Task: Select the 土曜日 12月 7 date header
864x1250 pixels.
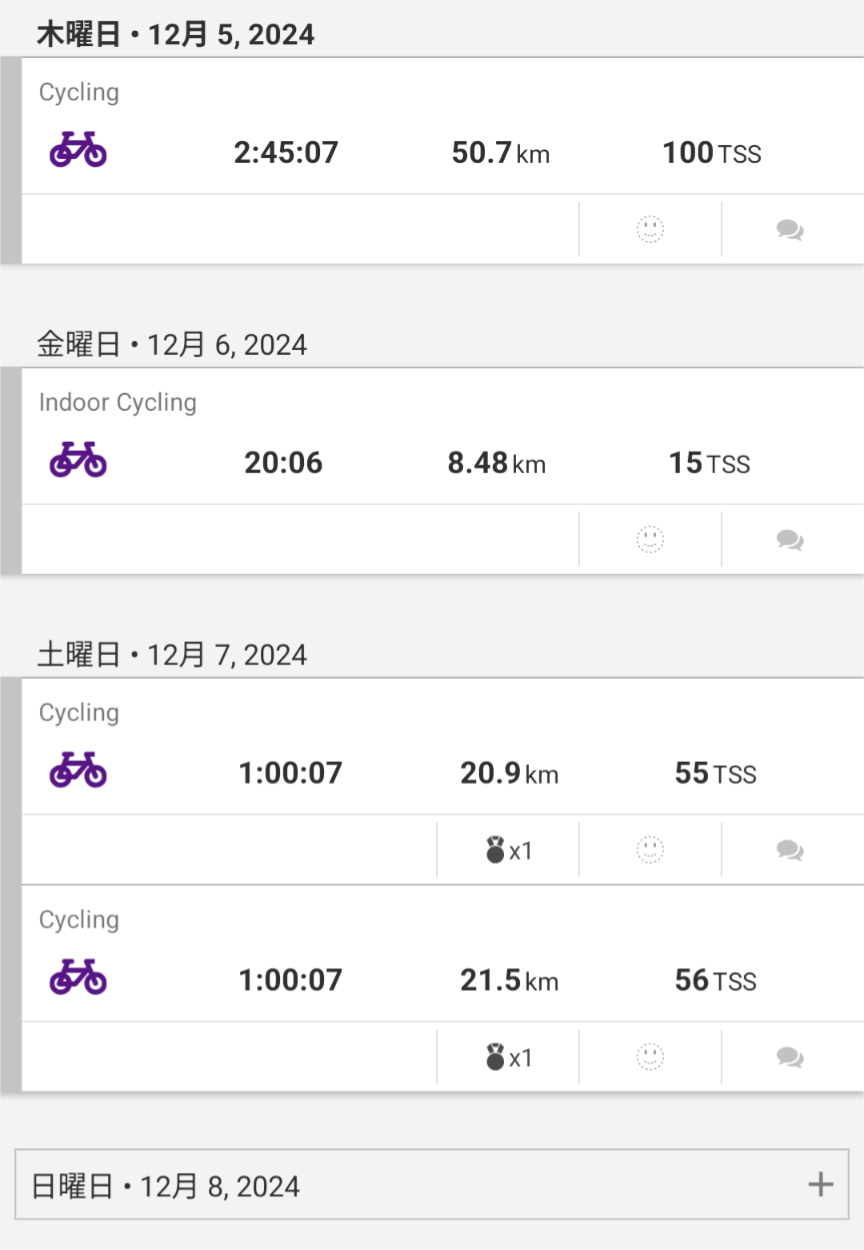Action: click(172, 655)
